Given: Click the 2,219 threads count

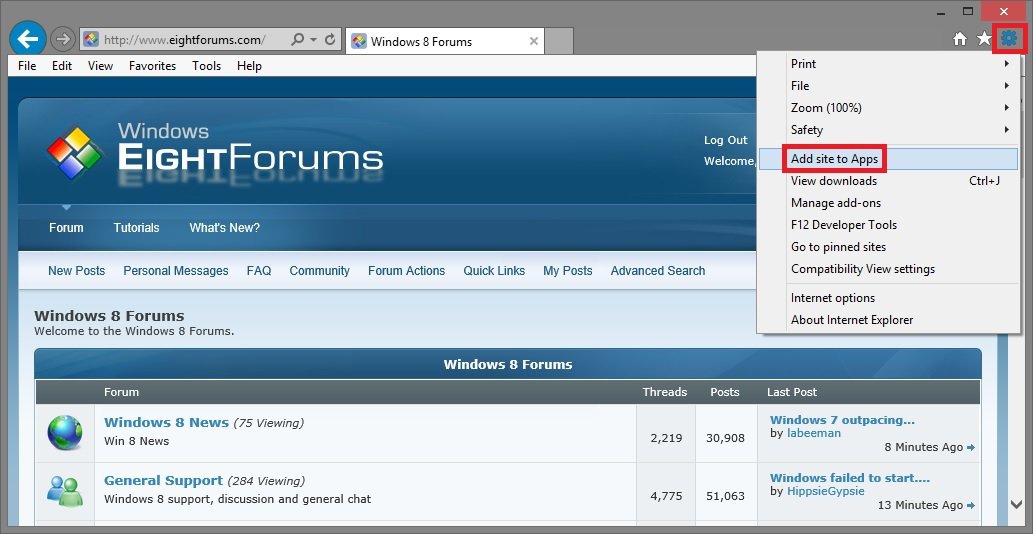Looking at the screenshot, I should (x=666, y=438).
